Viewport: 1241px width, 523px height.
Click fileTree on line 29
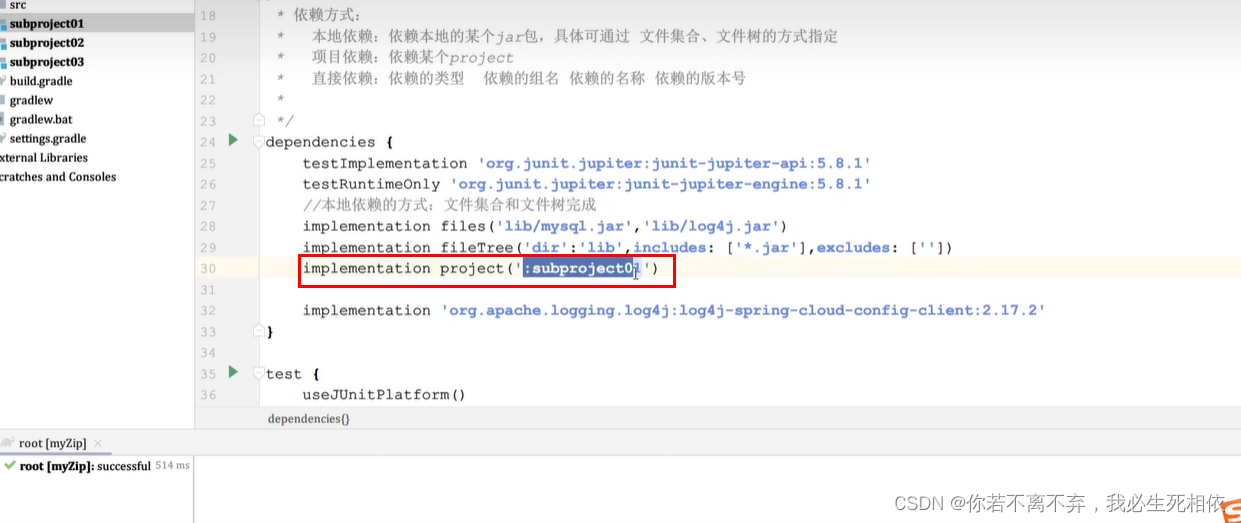[477, 247]
